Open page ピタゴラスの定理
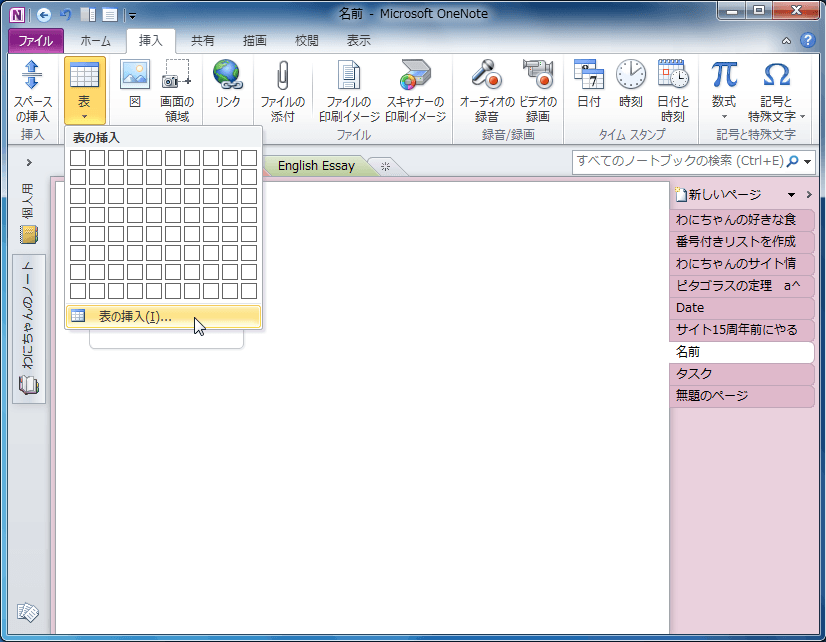826x642 pixels. click(x=742, y=285)
